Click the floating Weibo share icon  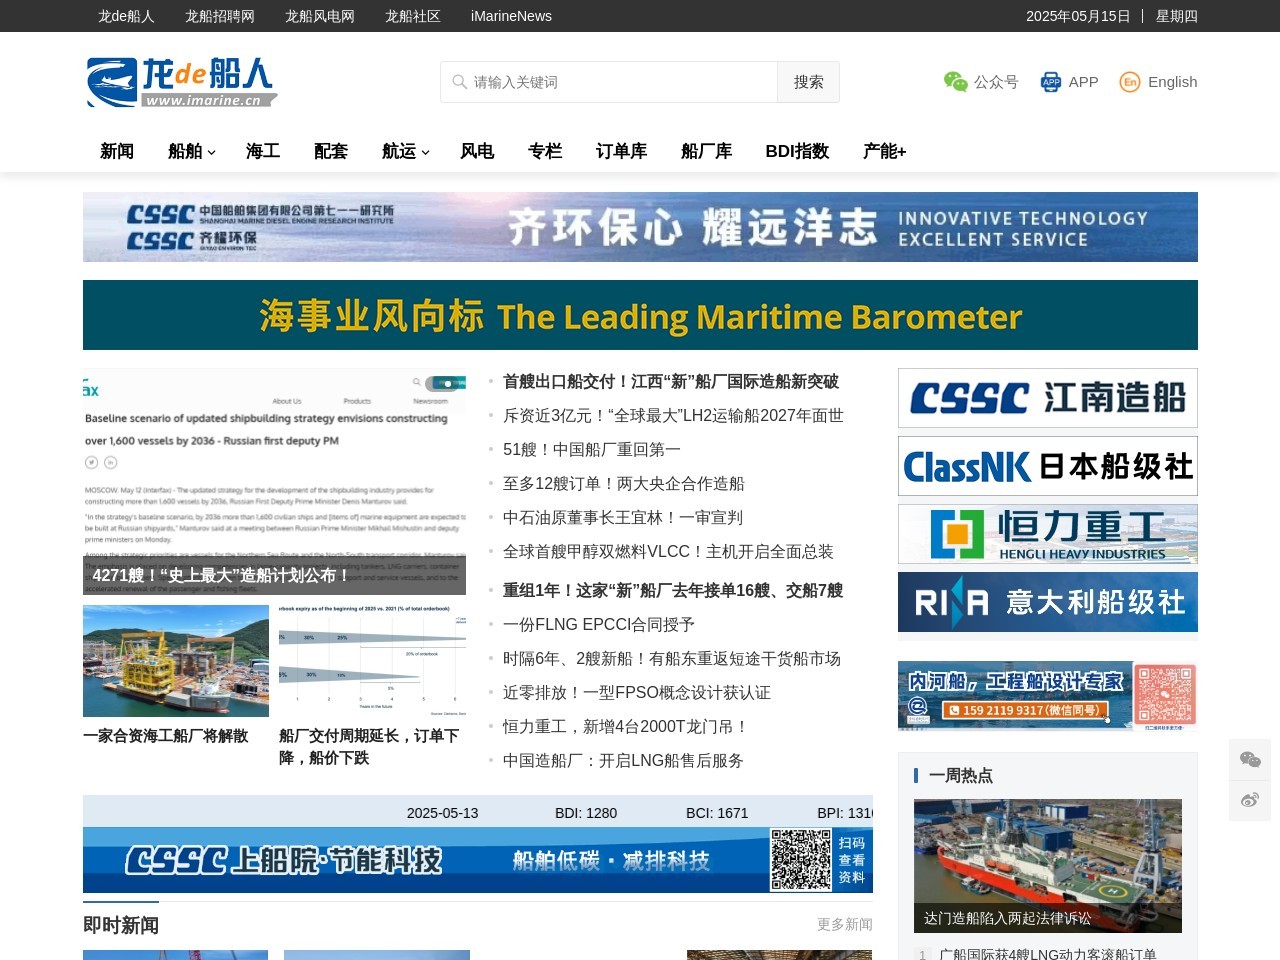[1250, 800]
